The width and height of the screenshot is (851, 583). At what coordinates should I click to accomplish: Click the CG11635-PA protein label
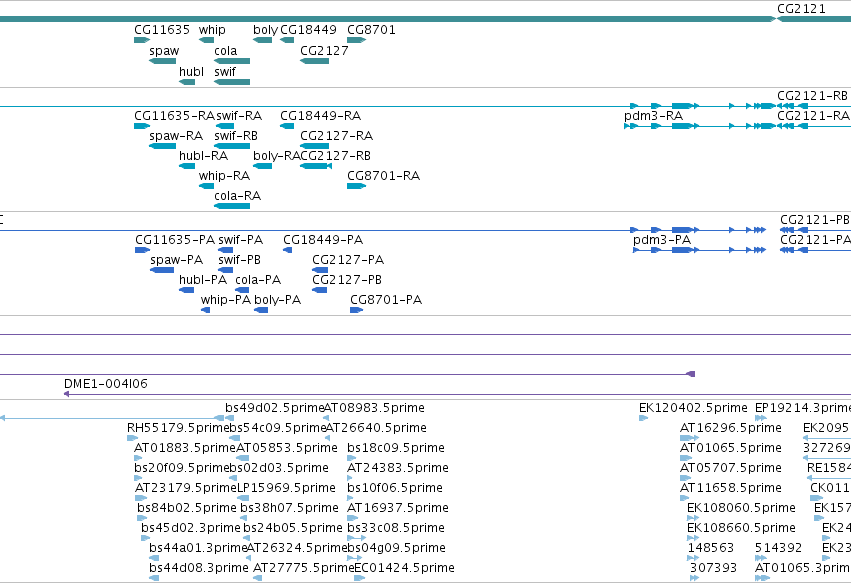[175, 240]
